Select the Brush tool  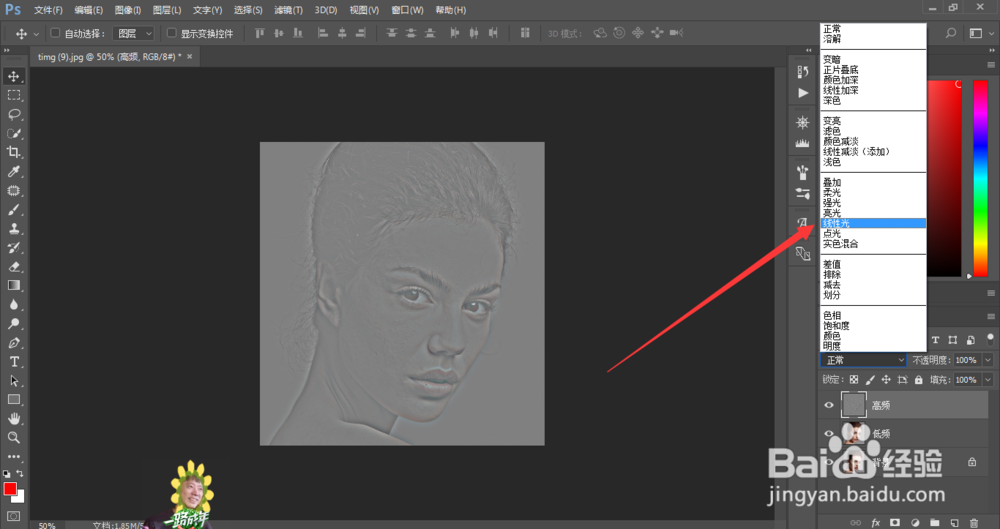pos(13,210)
